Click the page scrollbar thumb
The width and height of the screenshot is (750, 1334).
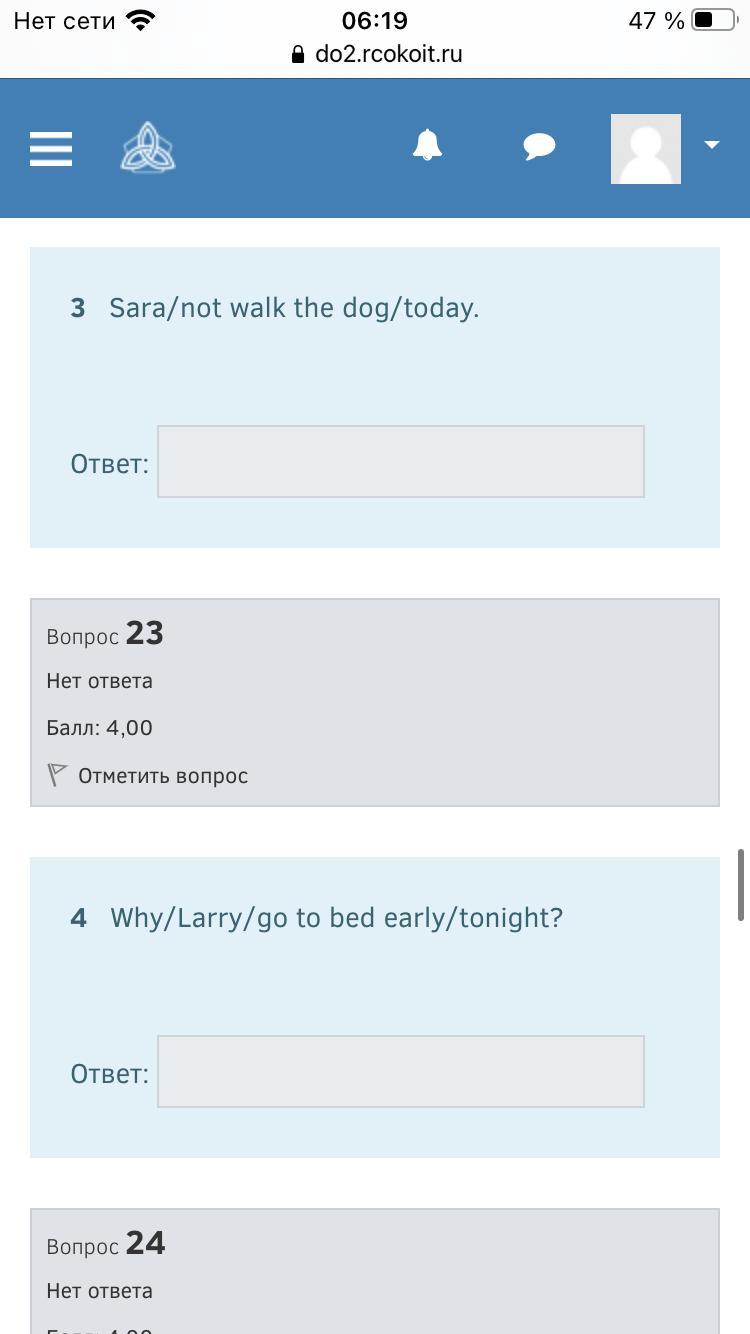741,884
